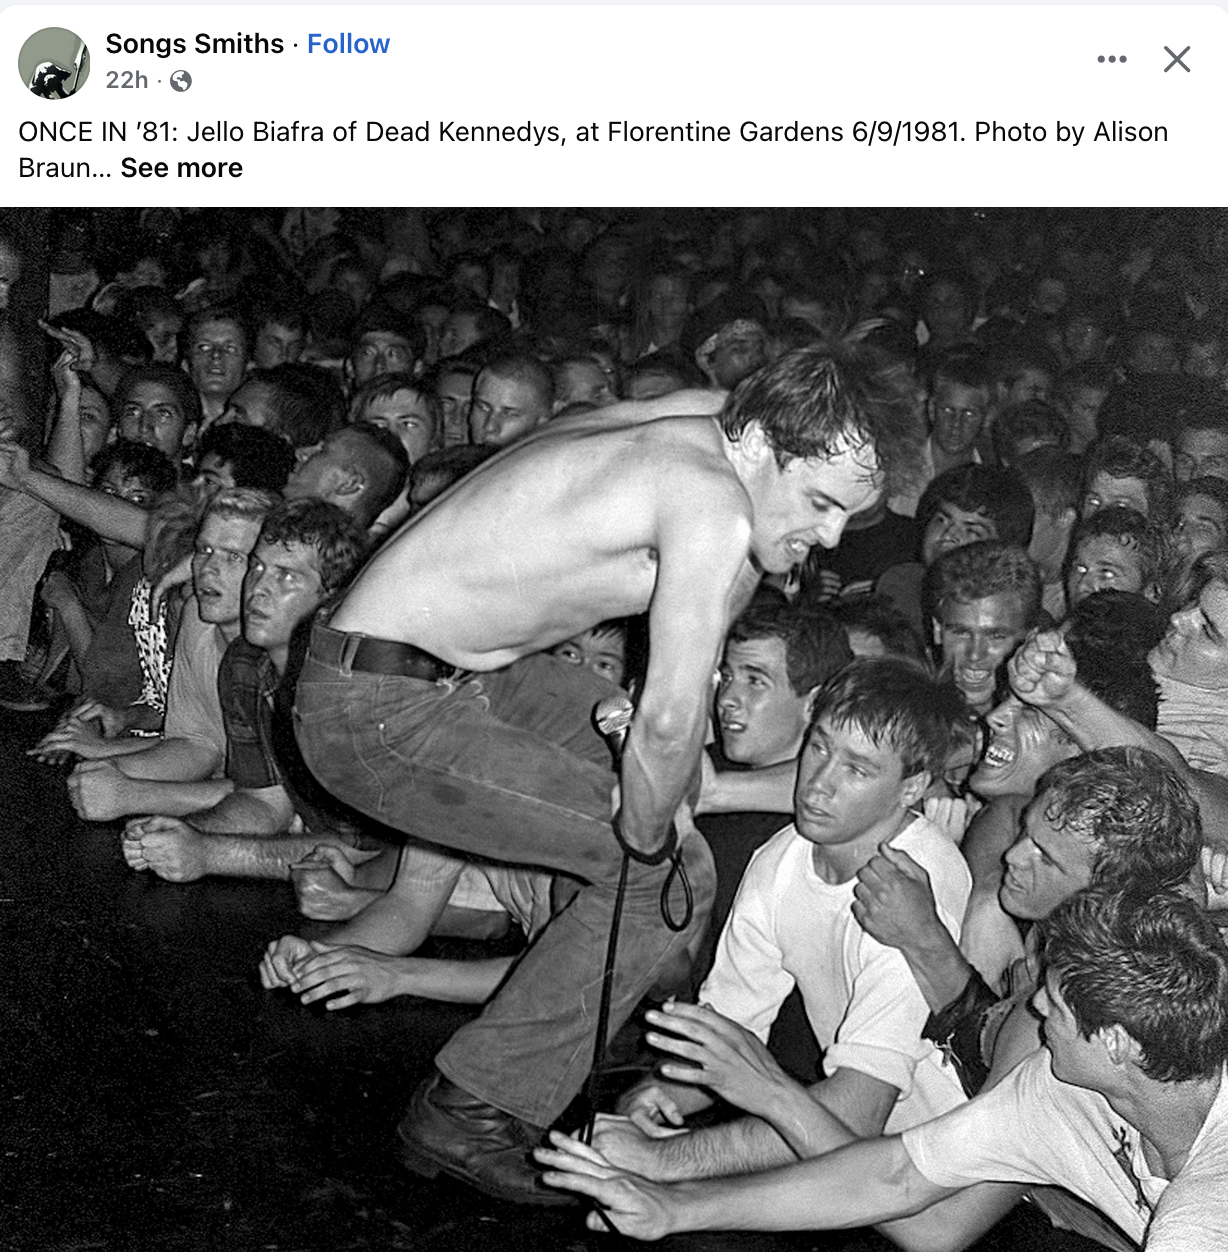The width and height of the screenshot is (1228, 1252).
Task: Follow the Songs Smiths page
Action: click(348, 44)
